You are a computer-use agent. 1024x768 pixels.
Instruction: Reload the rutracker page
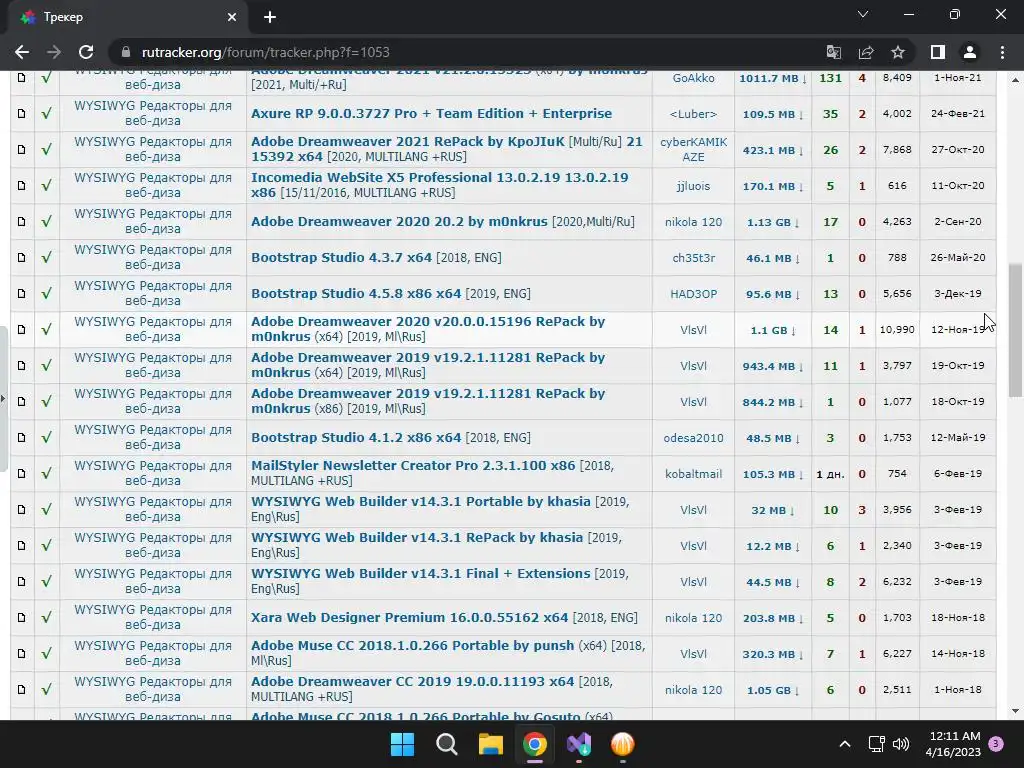tap(86, 52)
